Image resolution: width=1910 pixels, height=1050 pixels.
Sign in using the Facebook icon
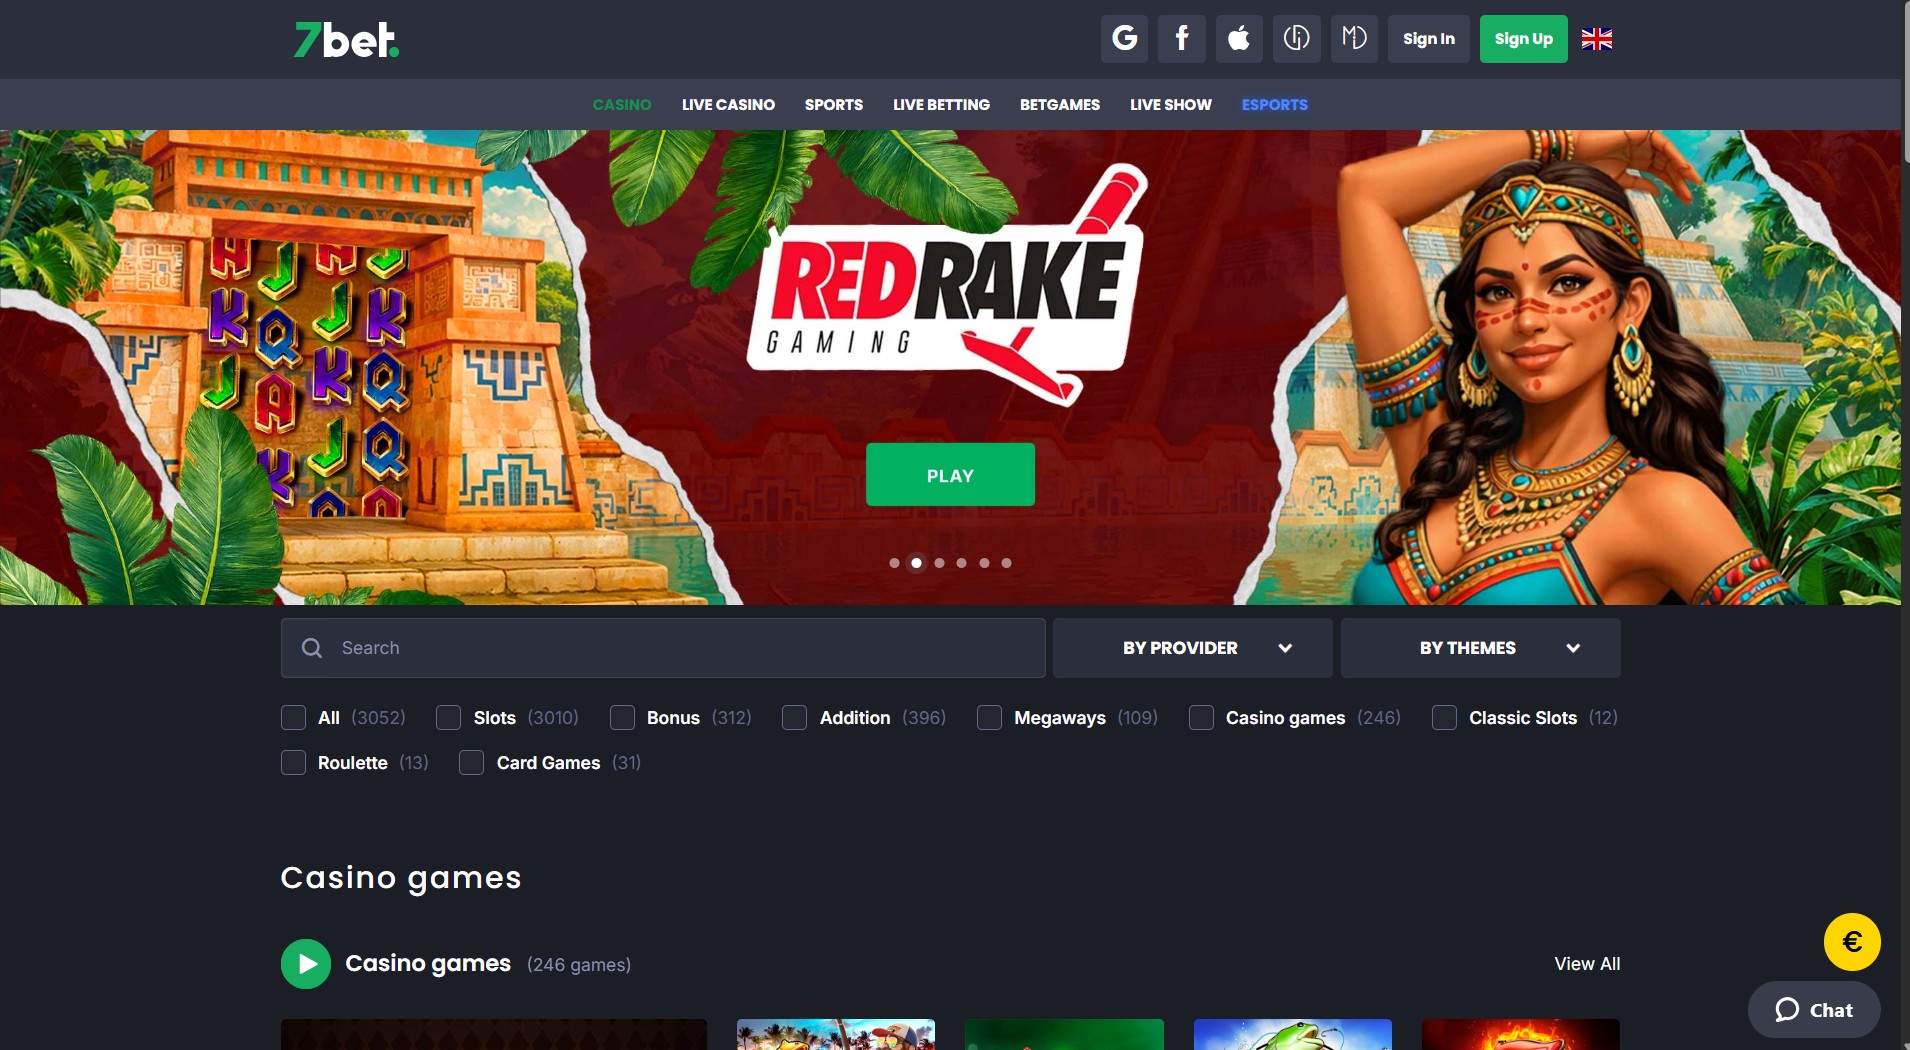(1182, 39)
